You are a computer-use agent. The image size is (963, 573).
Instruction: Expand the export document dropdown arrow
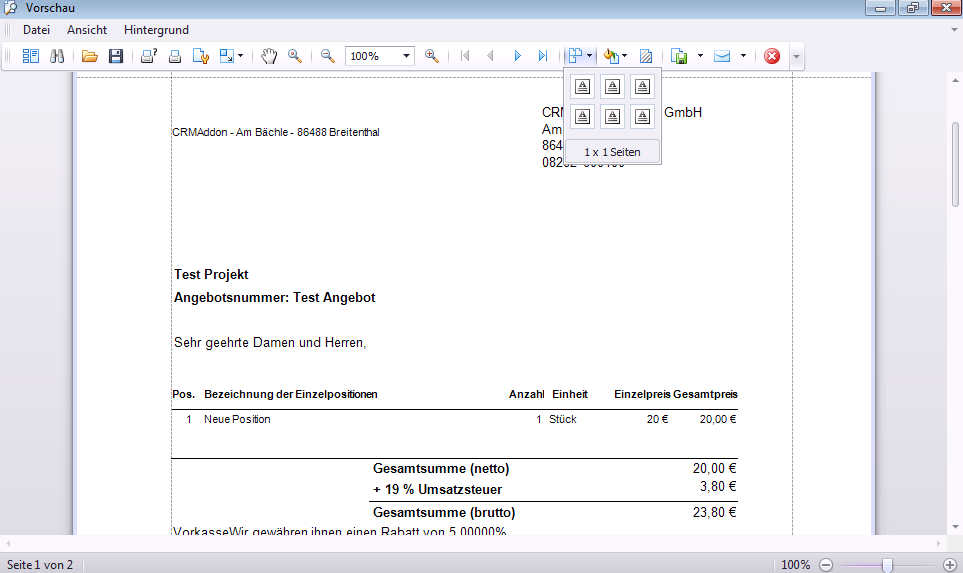pyautogui.click(x=700, y=56)
